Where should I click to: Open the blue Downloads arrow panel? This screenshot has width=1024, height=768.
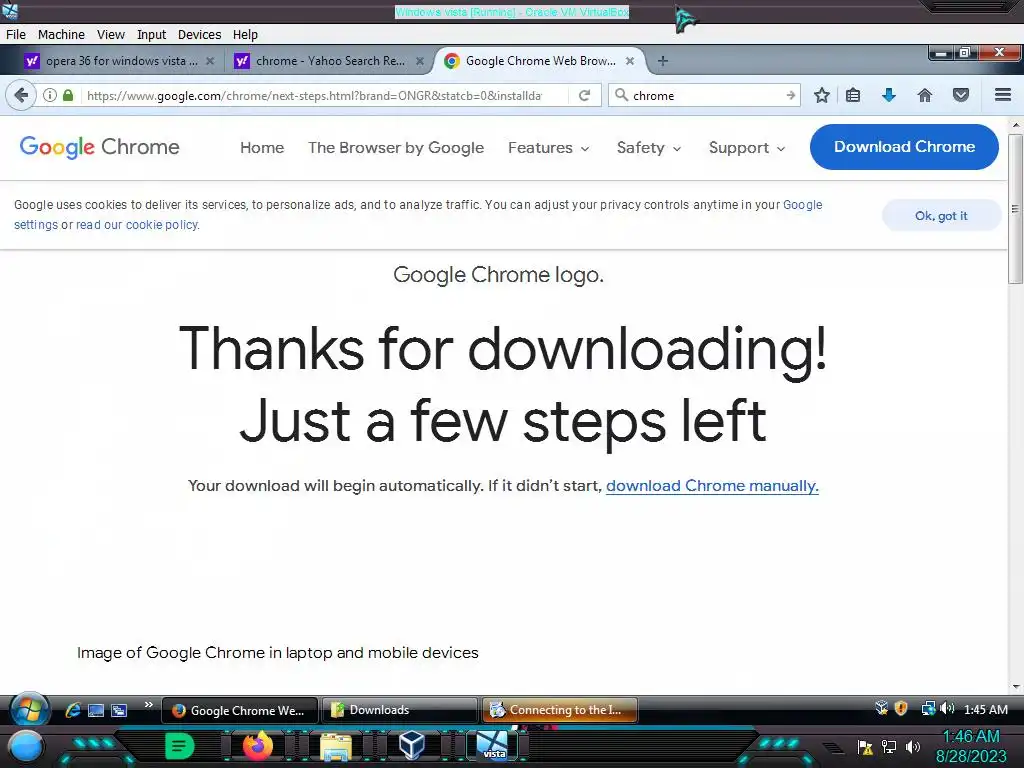pyautogui.click(x=888, y=95)
